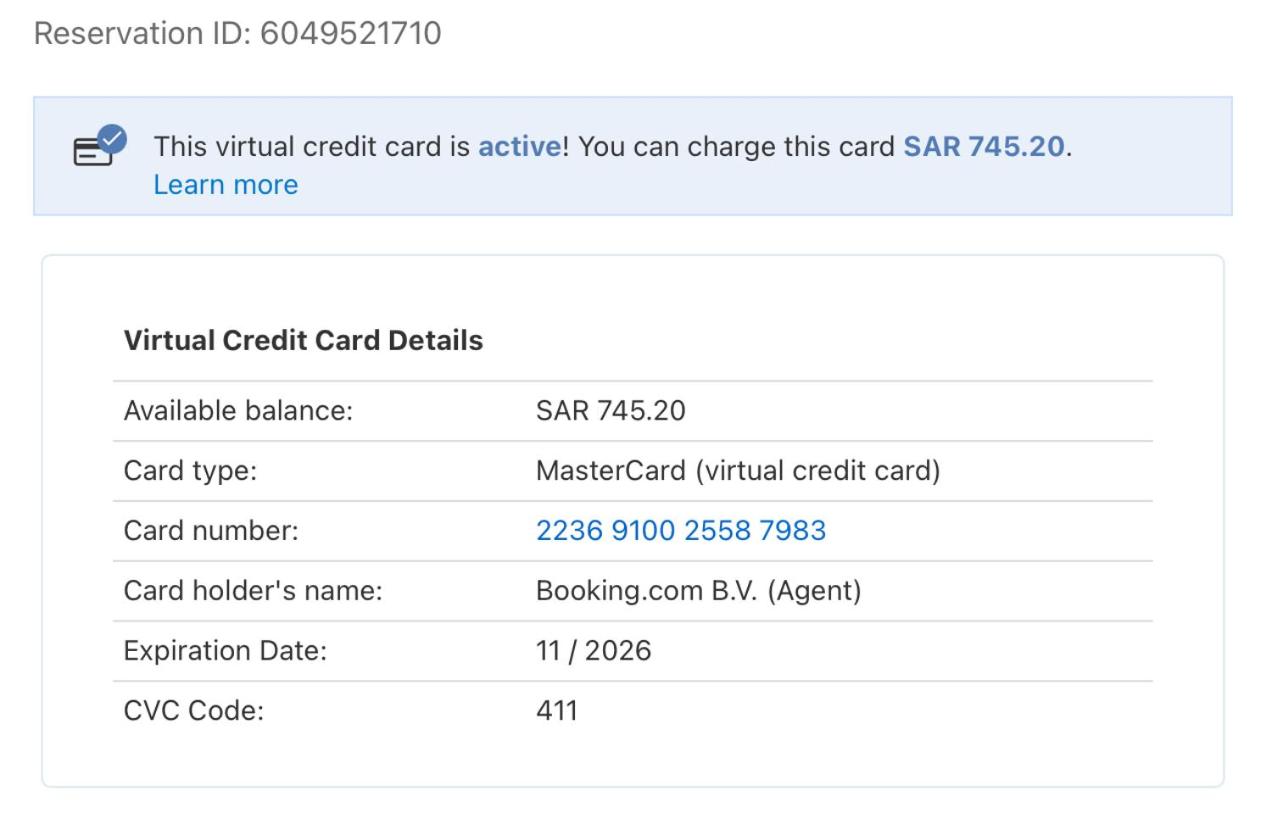Click the SAR 745.20 amount in the banner

click(983, 147)
